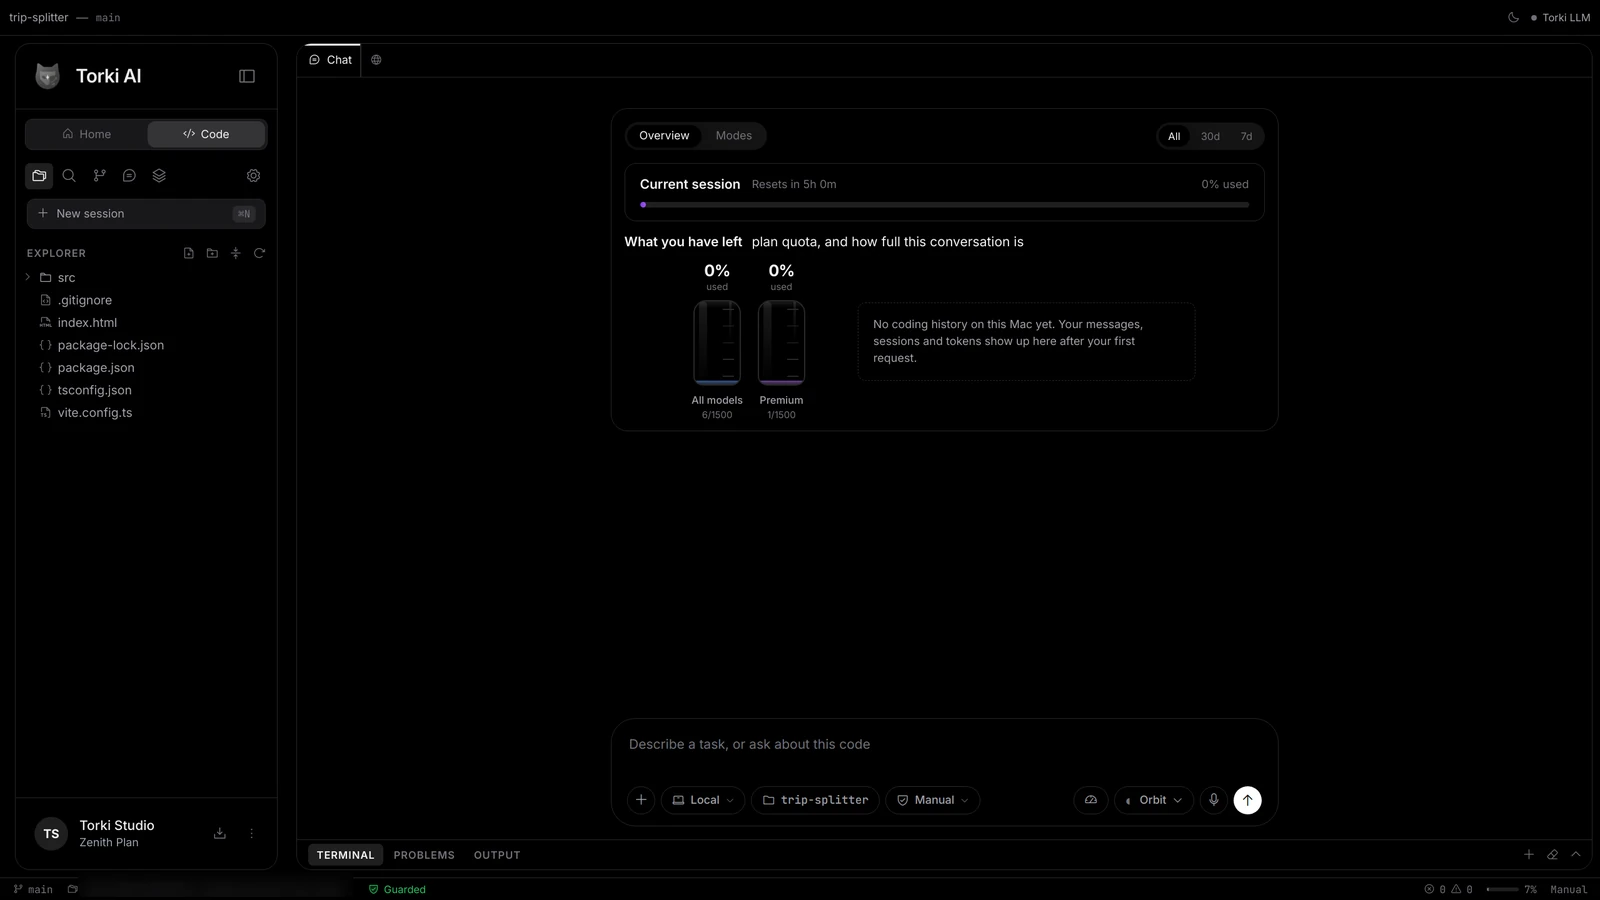This screenshot has height=900, width=1600.
Task: Select the 30d time range
Action: (x=1210, y=136)
